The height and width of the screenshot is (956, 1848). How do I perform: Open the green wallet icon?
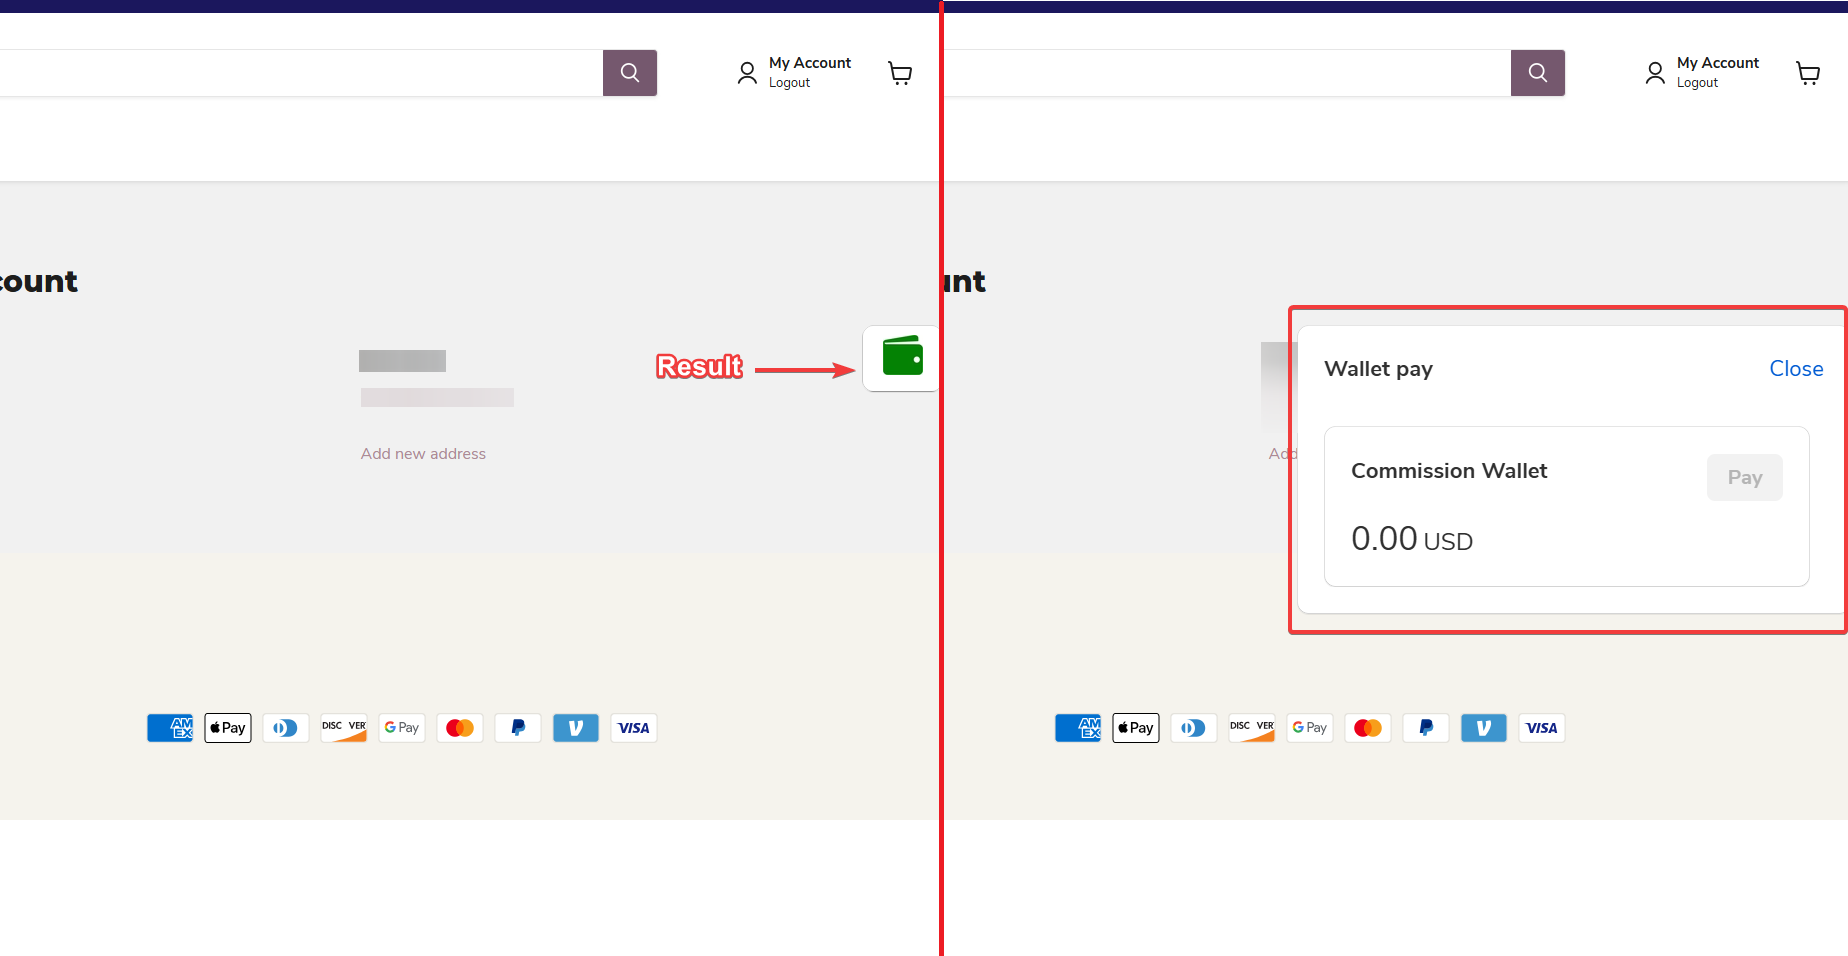pos(902,357)
